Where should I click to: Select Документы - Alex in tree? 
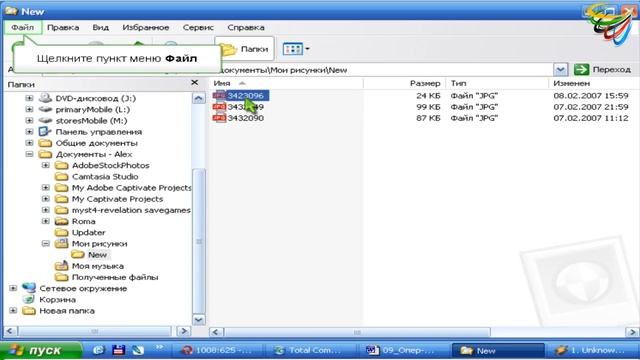[94, 154]
